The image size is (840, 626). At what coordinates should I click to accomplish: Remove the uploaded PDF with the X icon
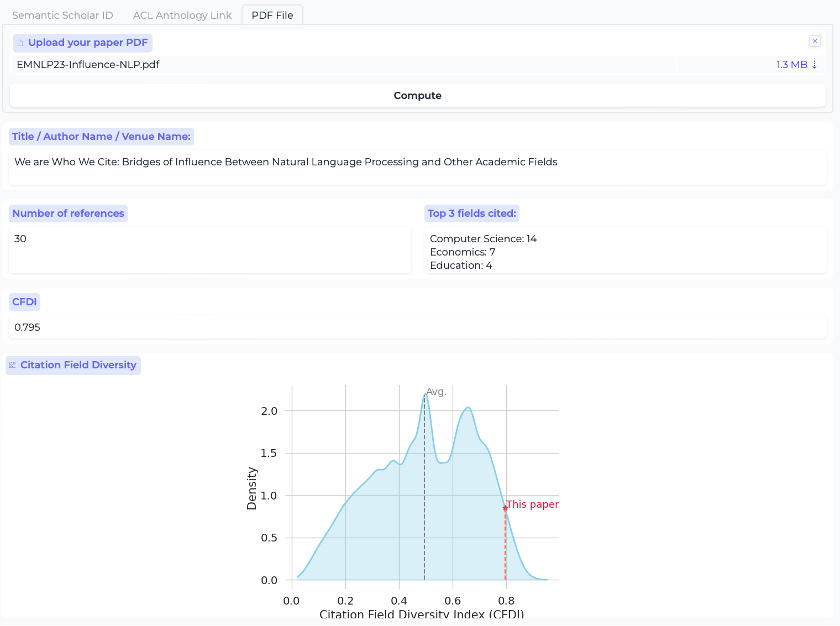tap(815, 41)
